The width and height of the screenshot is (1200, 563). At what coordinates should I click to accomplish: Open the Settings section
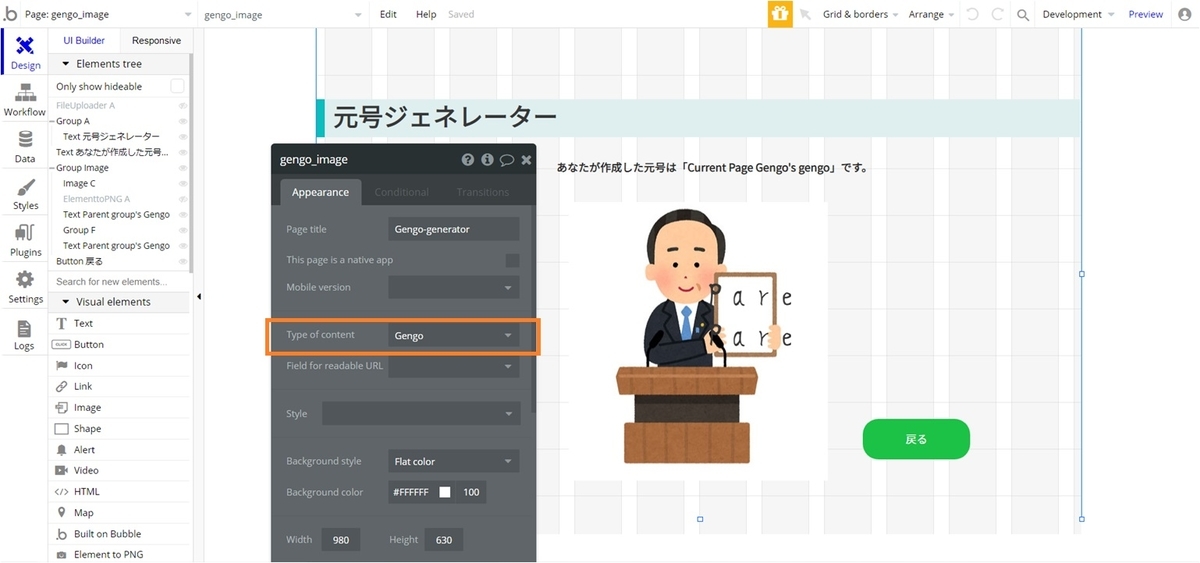tap(25, 287)
